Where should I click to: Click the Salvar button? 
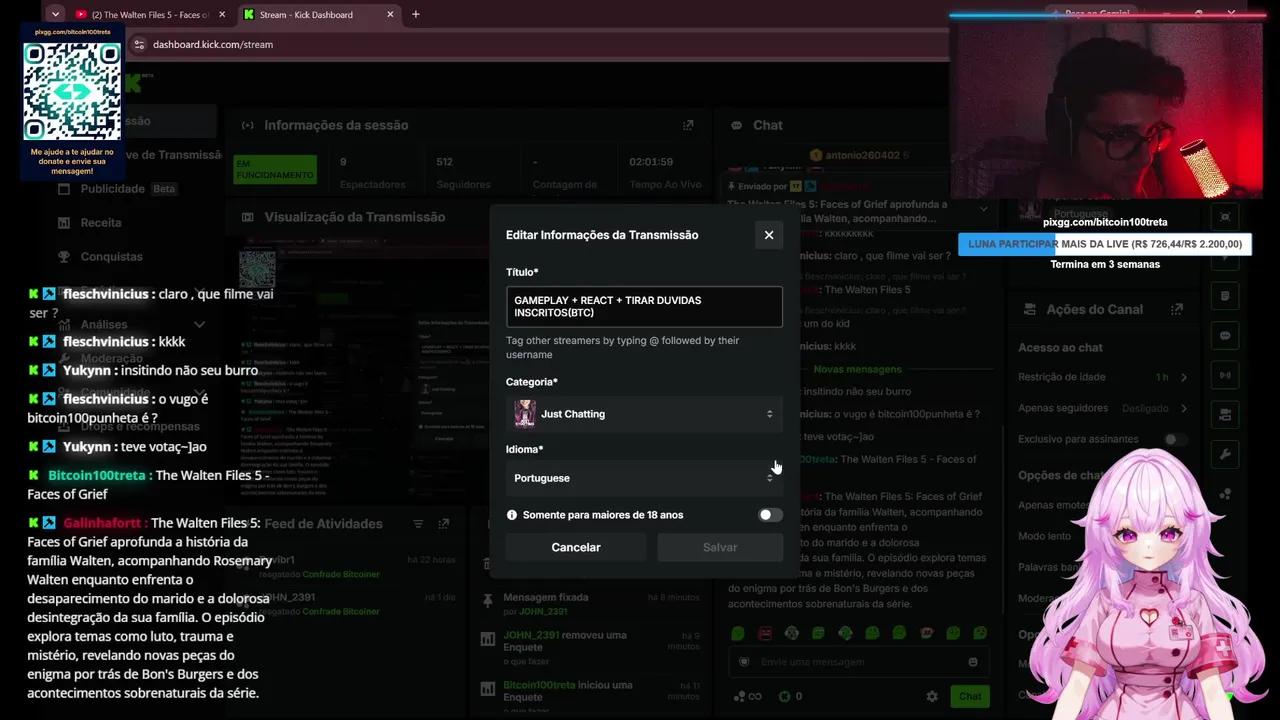tap(720, 547)
